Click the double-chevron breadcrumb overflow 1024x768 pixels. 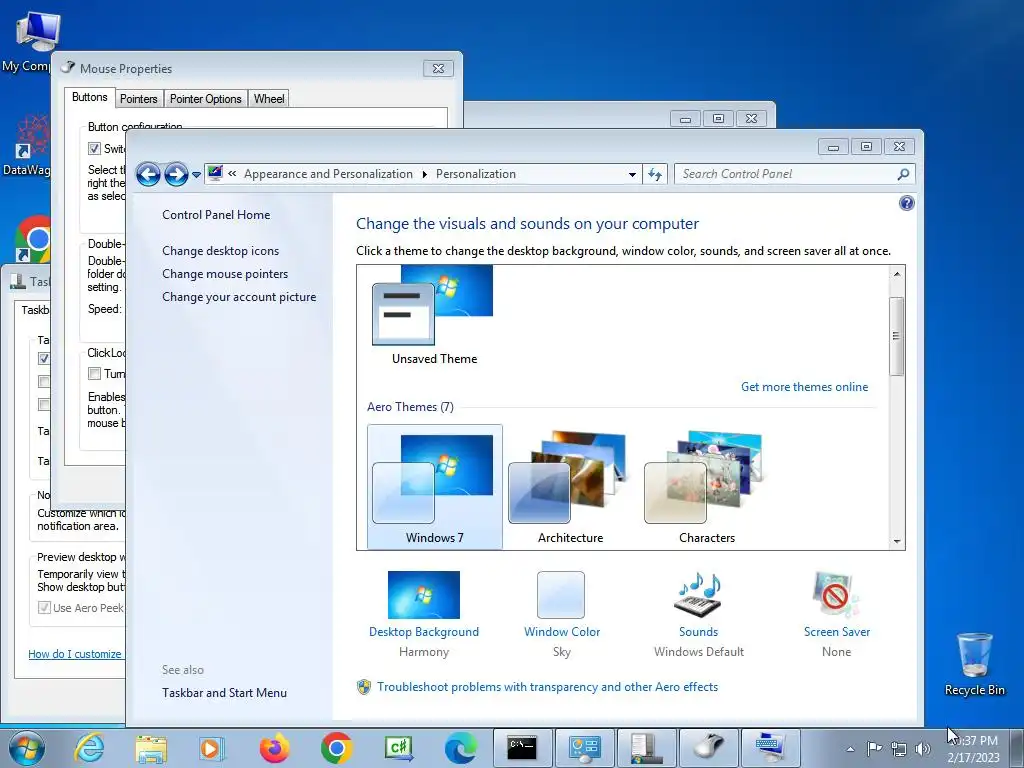tap(232, 174)
